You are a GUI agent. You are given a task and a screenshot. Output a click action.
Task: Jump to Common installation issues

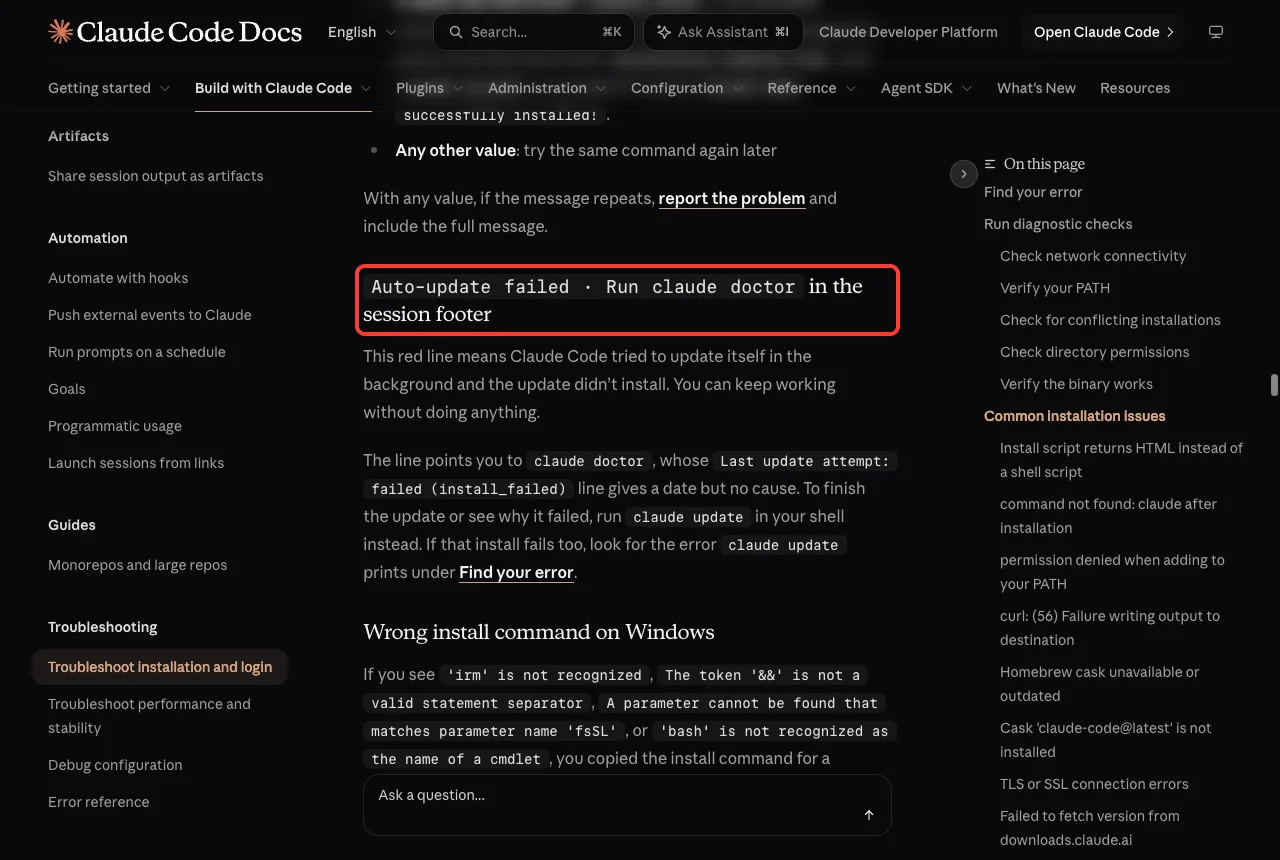tap(1075, 416)
